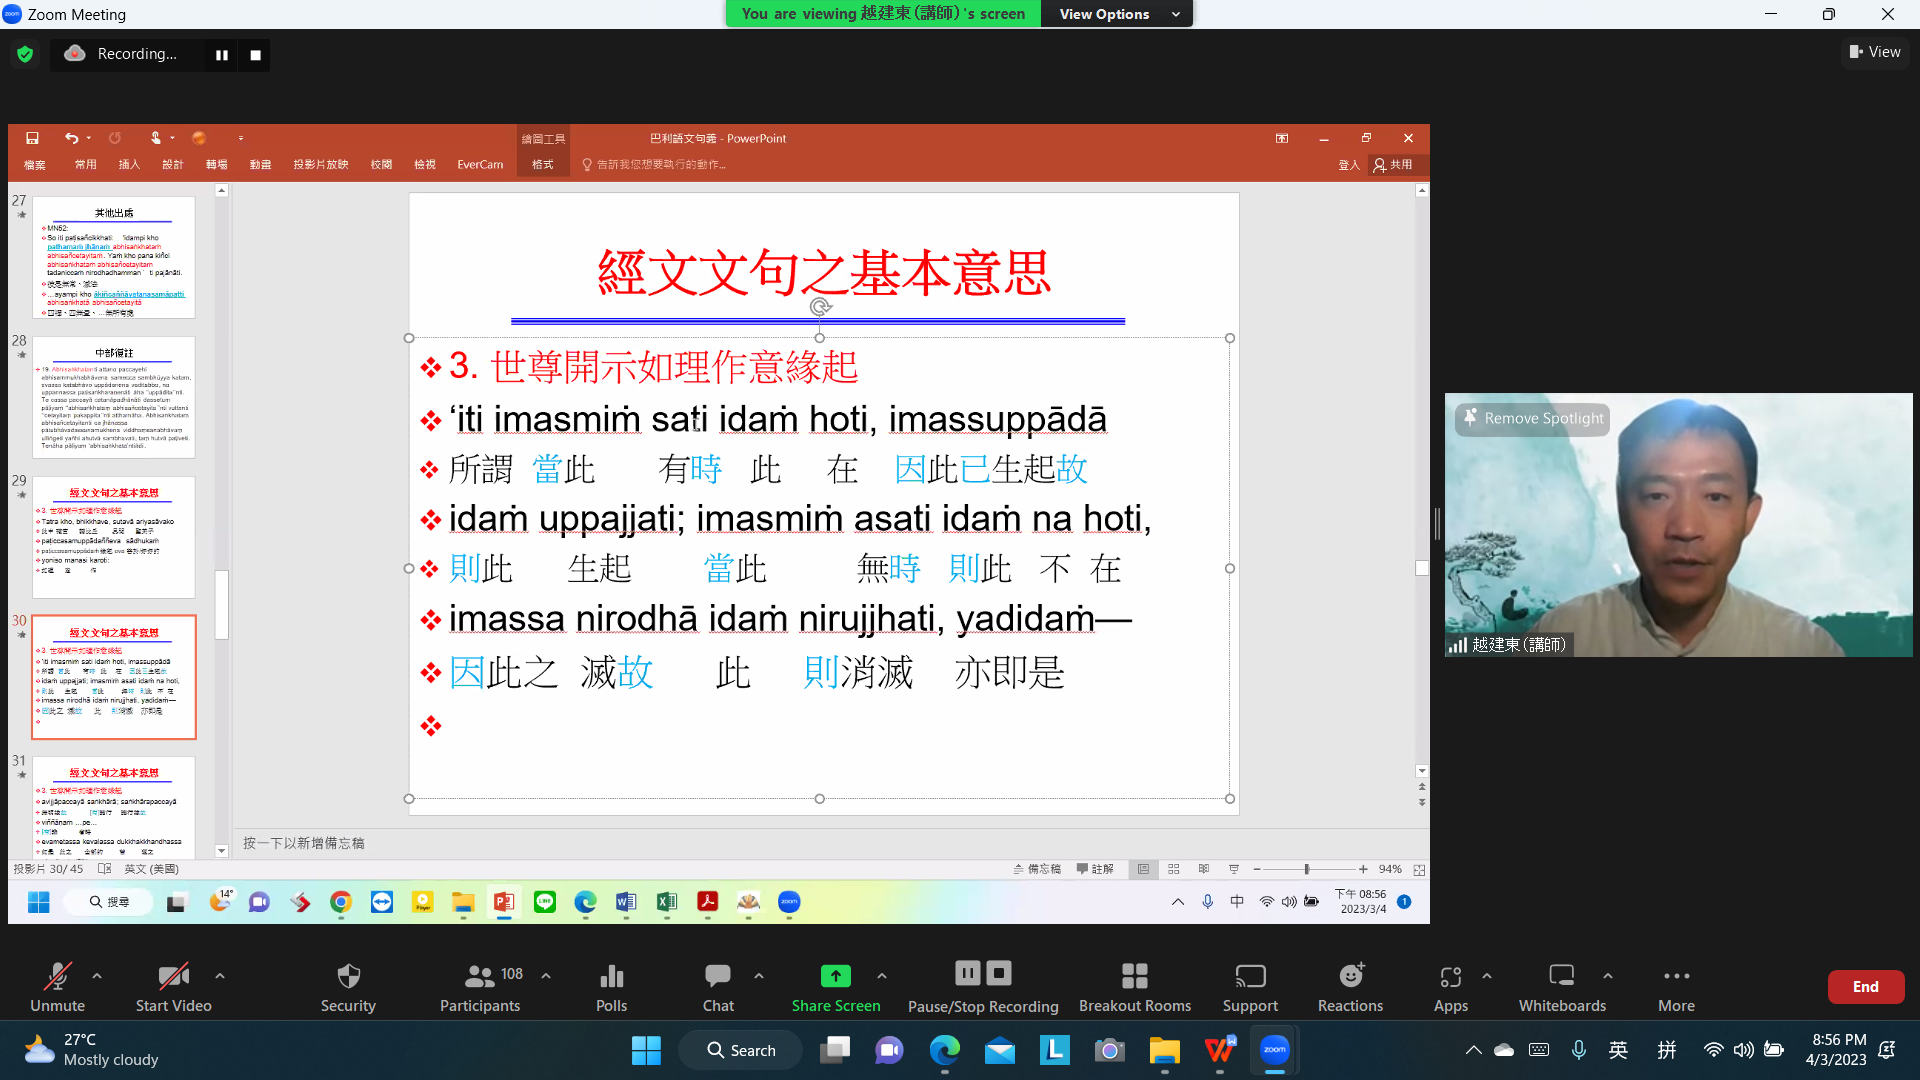The image size is (1920, 1080).
Task: Open the Whiteboards icon
Action: 1561,976
